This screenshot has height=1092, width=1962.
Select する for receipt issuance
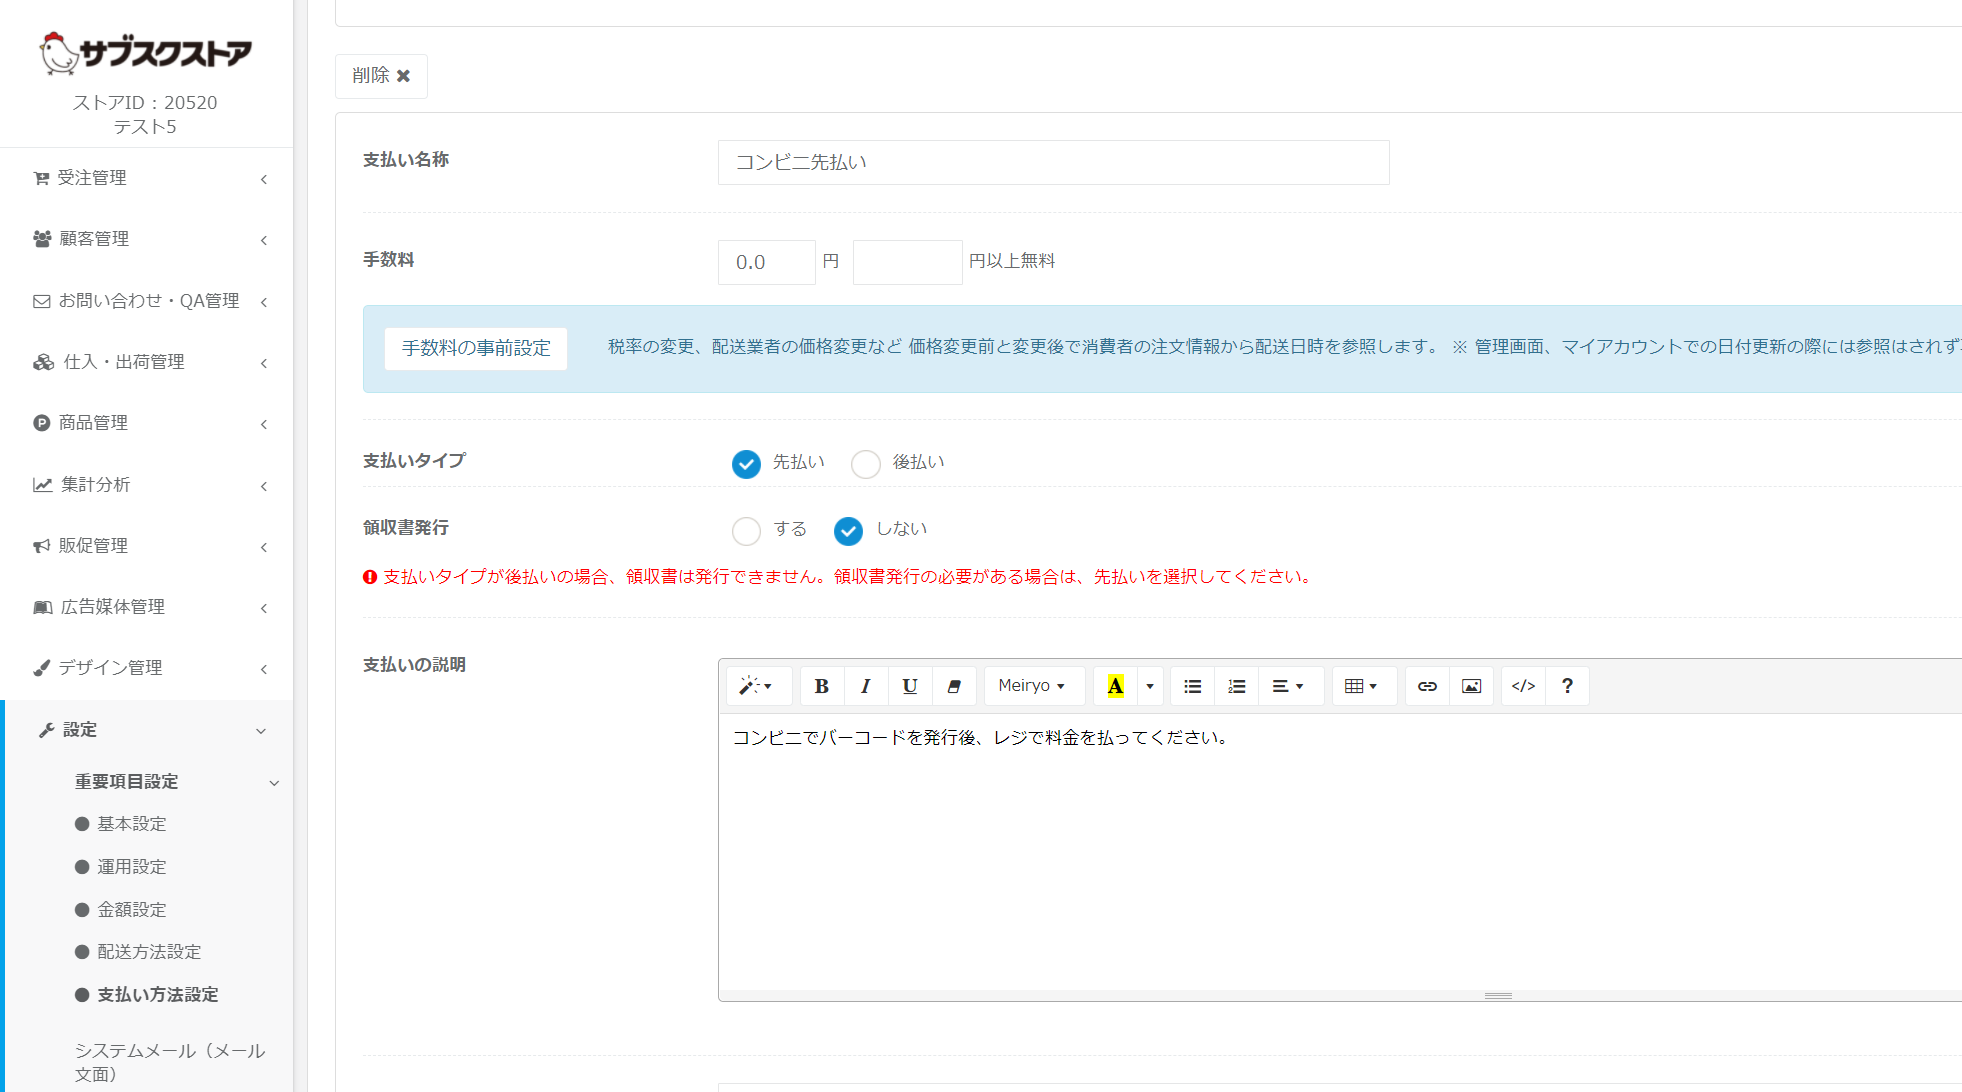tap(746, 531)
